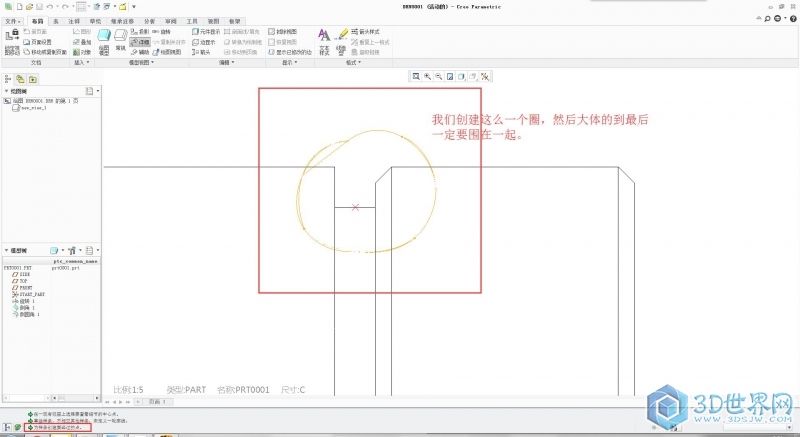Toggle 边显示 edge display
This screenshot has width=800, height=437.
[x=204, y=42]
